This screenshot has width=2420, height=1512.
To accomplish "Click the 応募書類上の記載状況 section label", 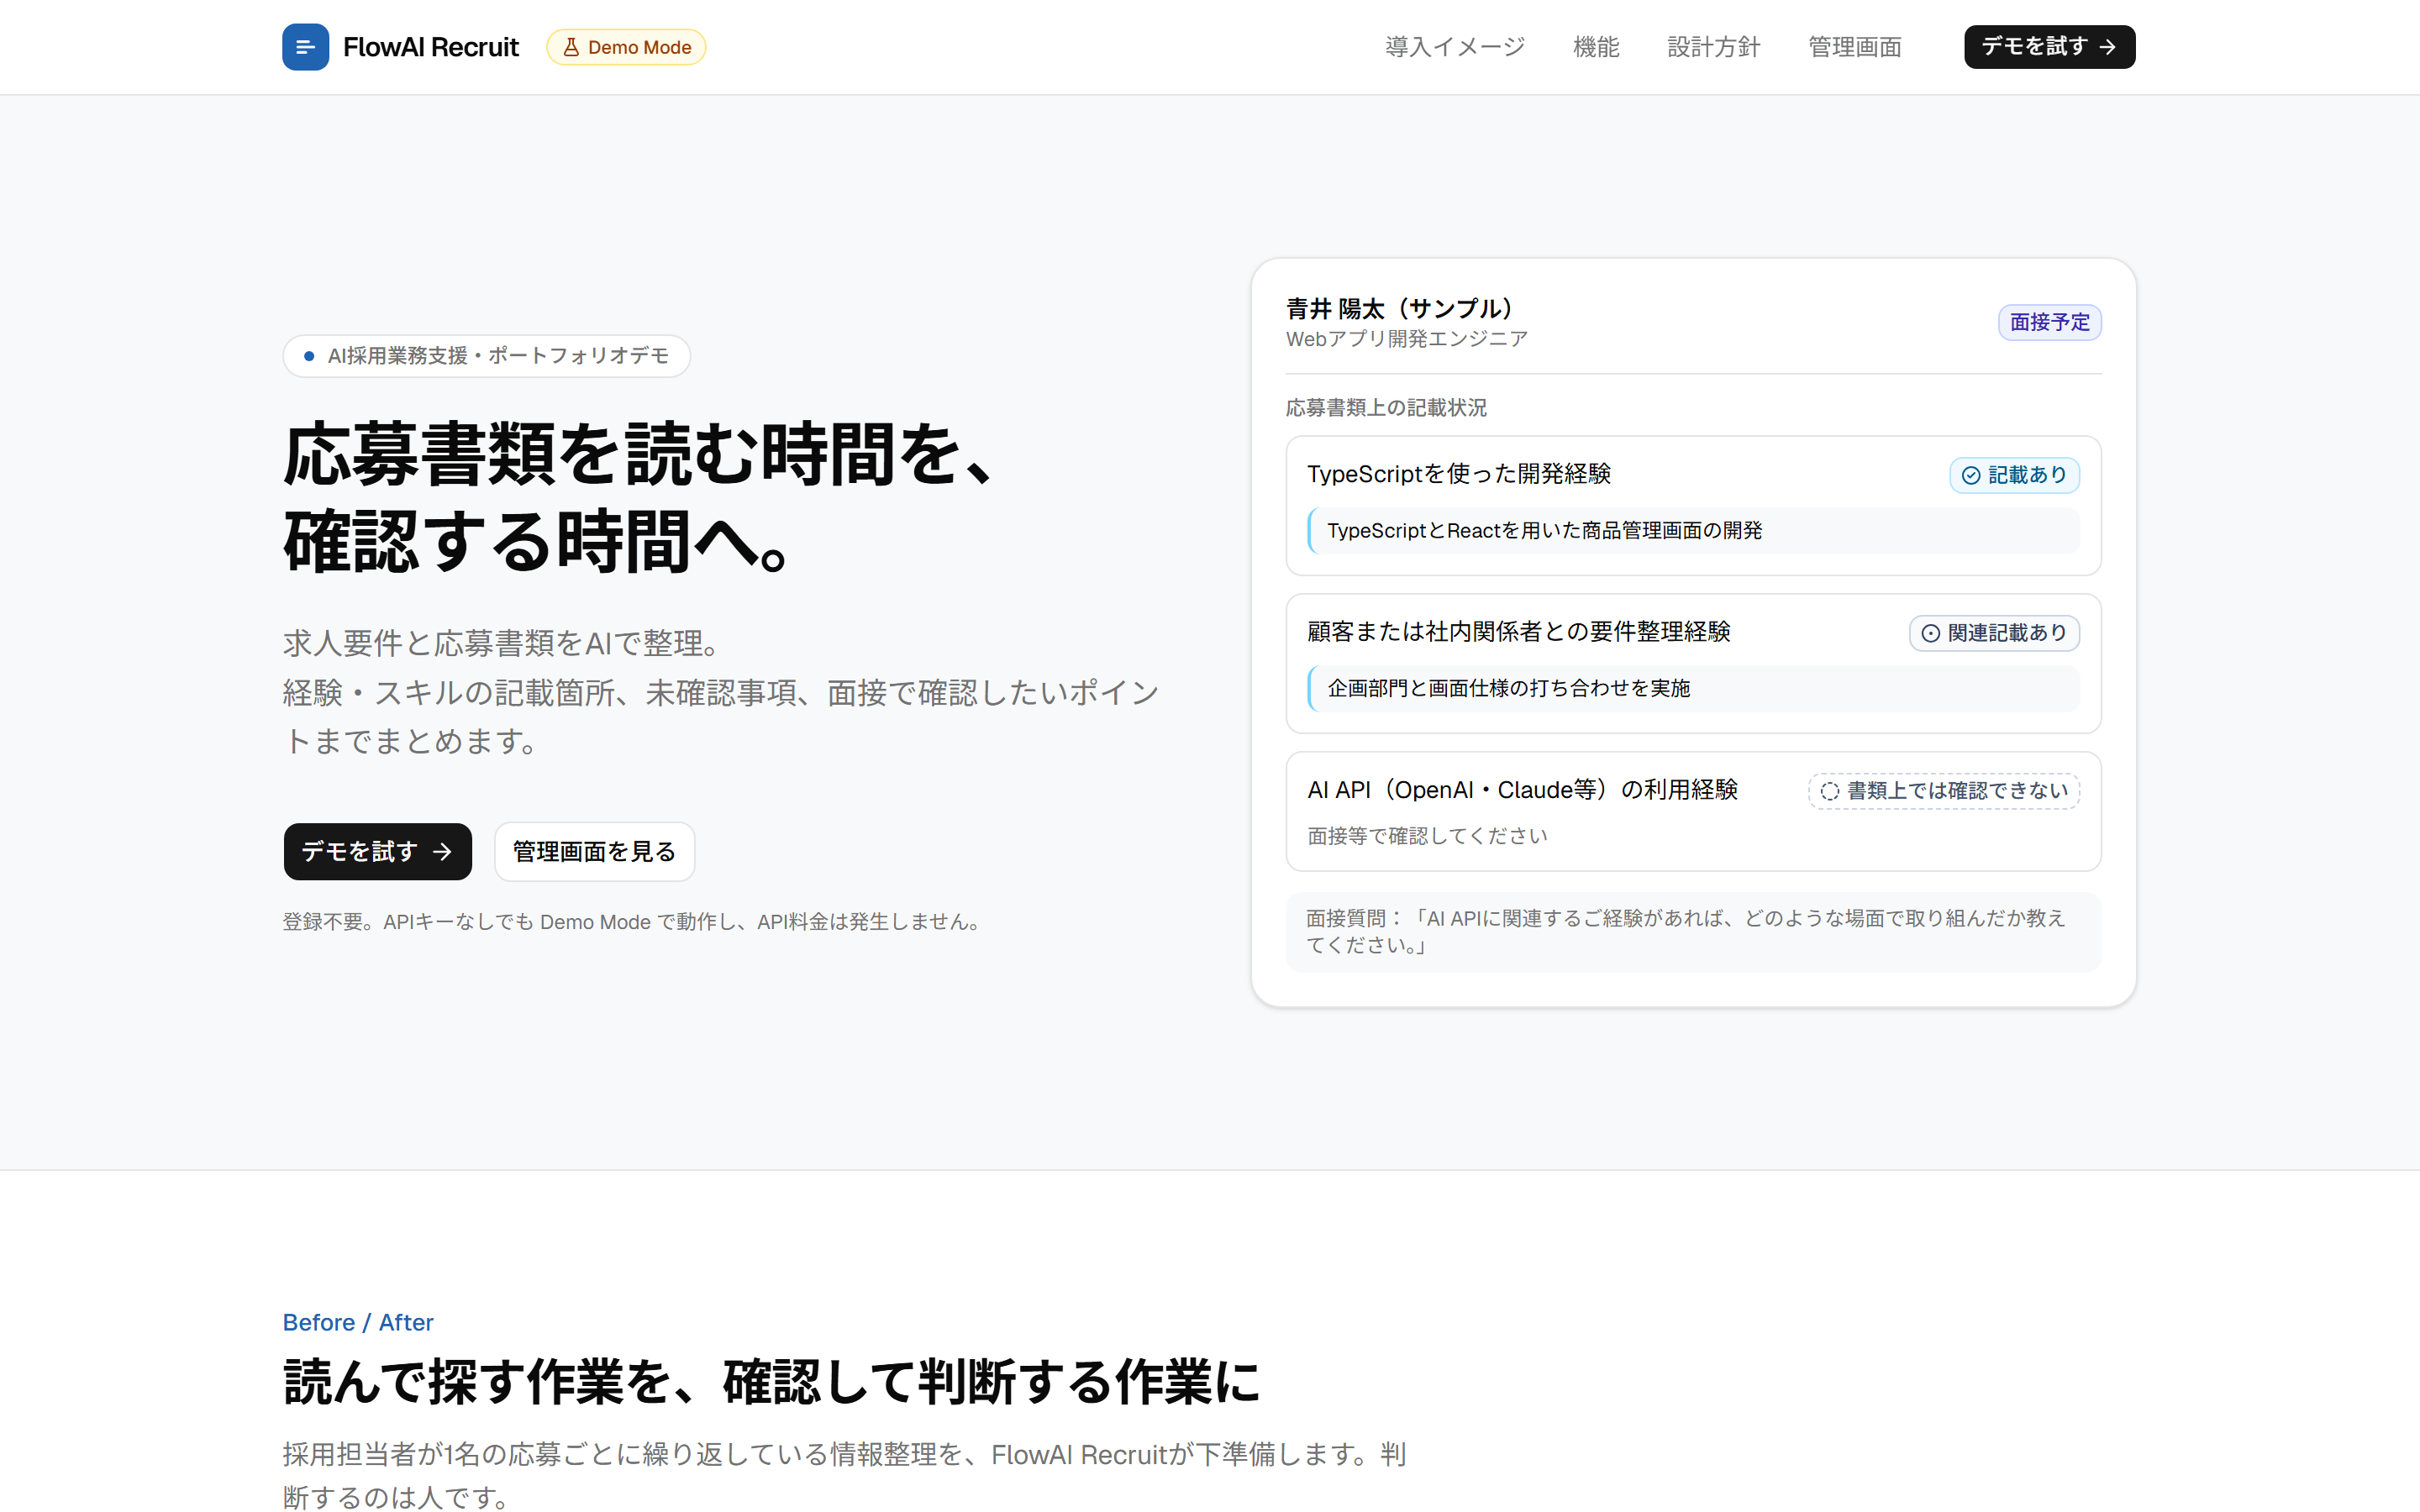I will (x=1386, y=408).
